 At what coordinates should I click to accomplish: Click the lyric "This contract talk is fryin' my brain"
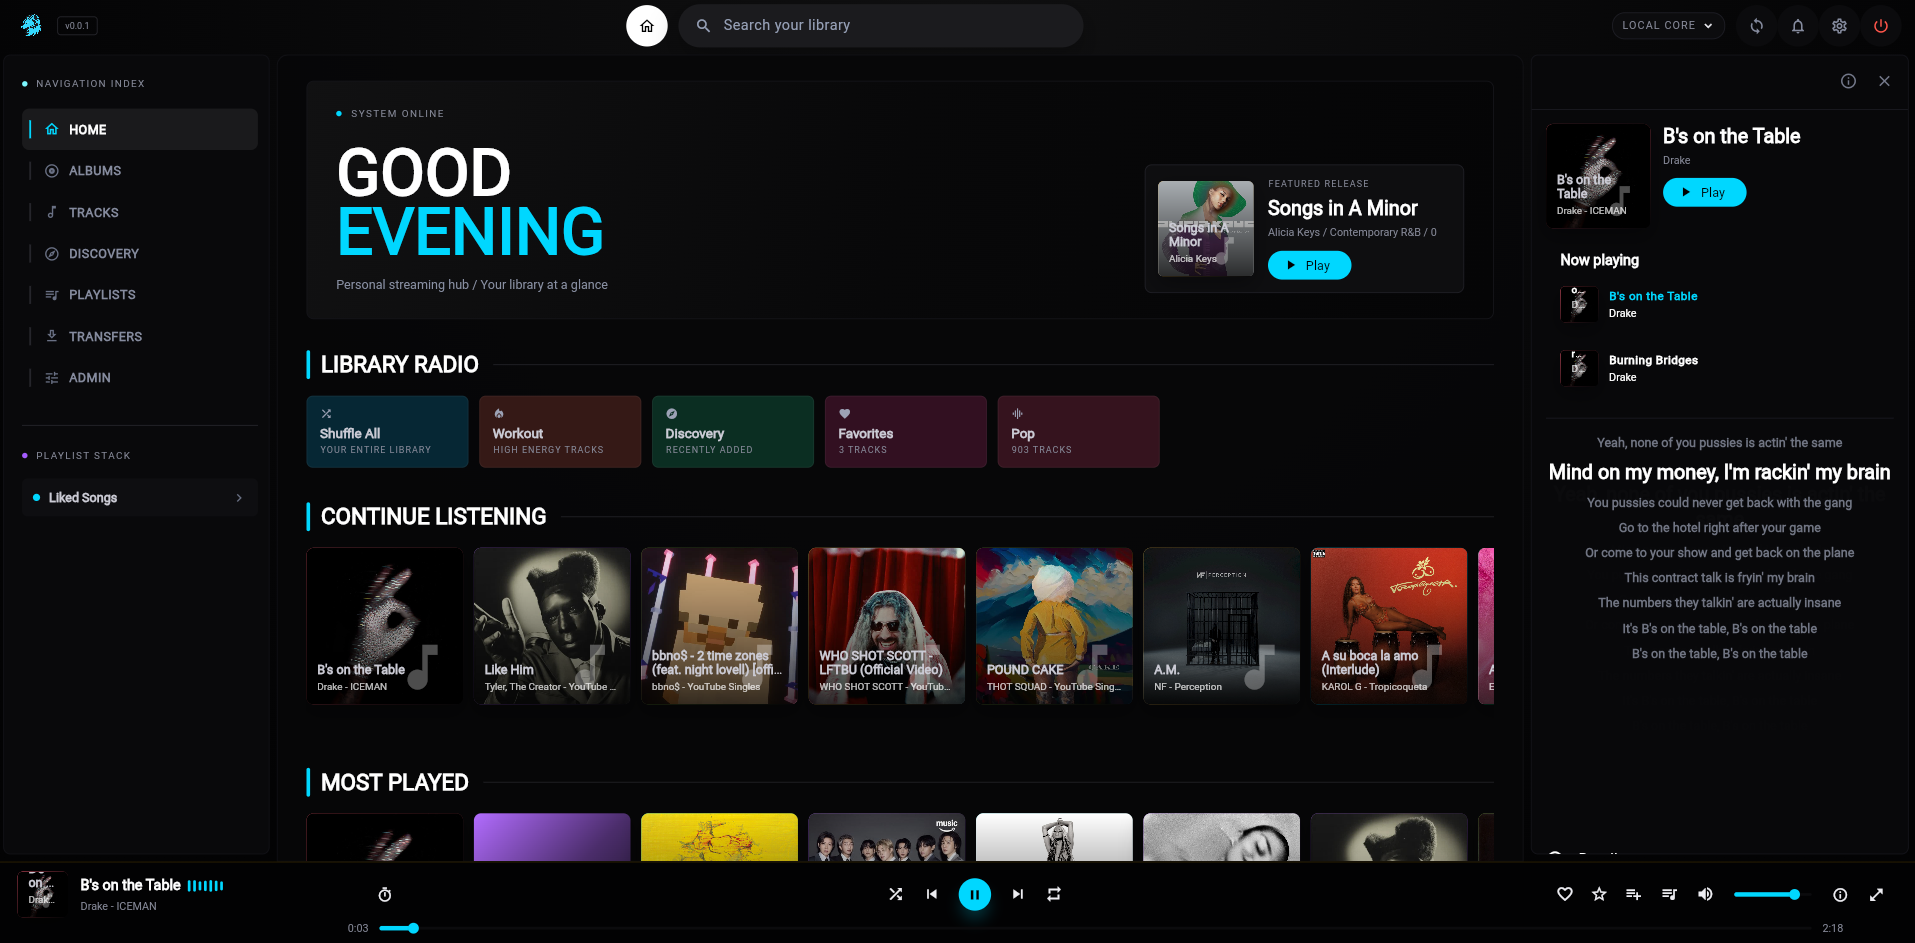1719,578
